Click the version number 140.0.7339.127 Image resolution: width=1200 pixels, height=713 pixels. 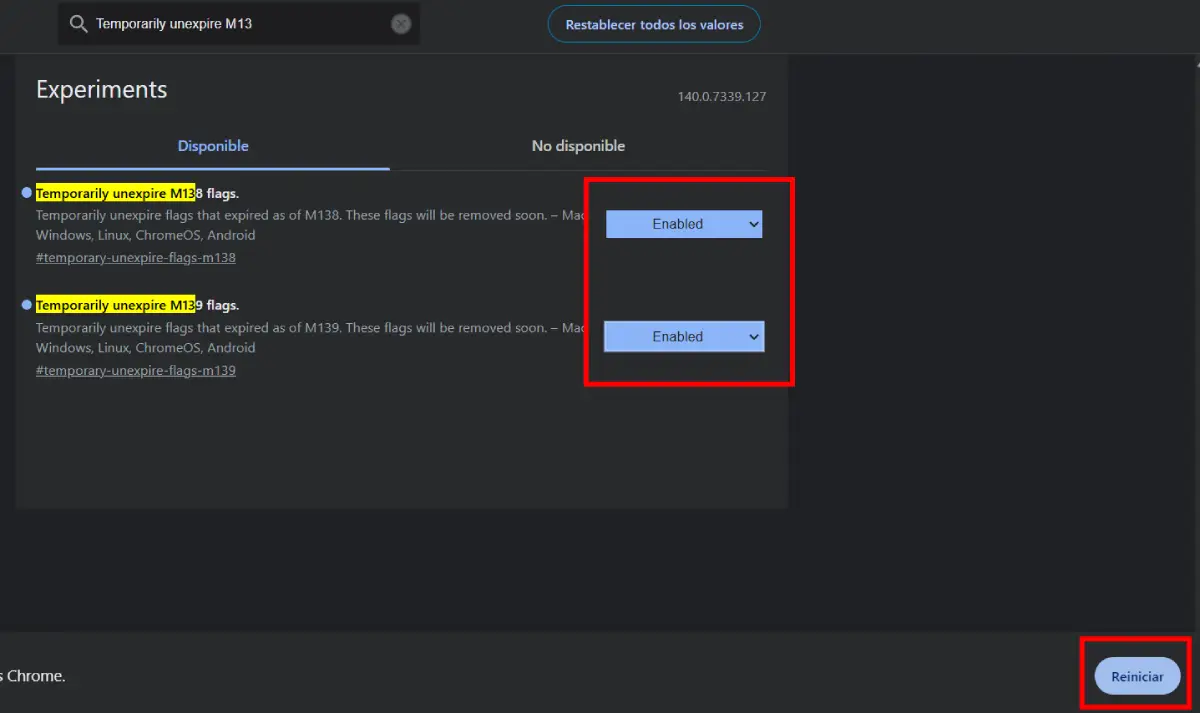[x=721, y=97]
